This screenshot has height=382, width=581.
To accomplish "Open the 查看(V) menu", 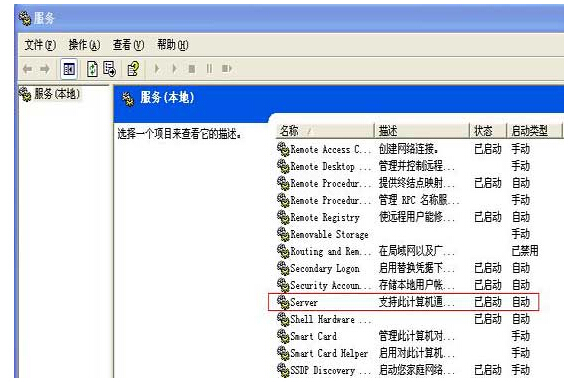I will (x=128, y=45).
